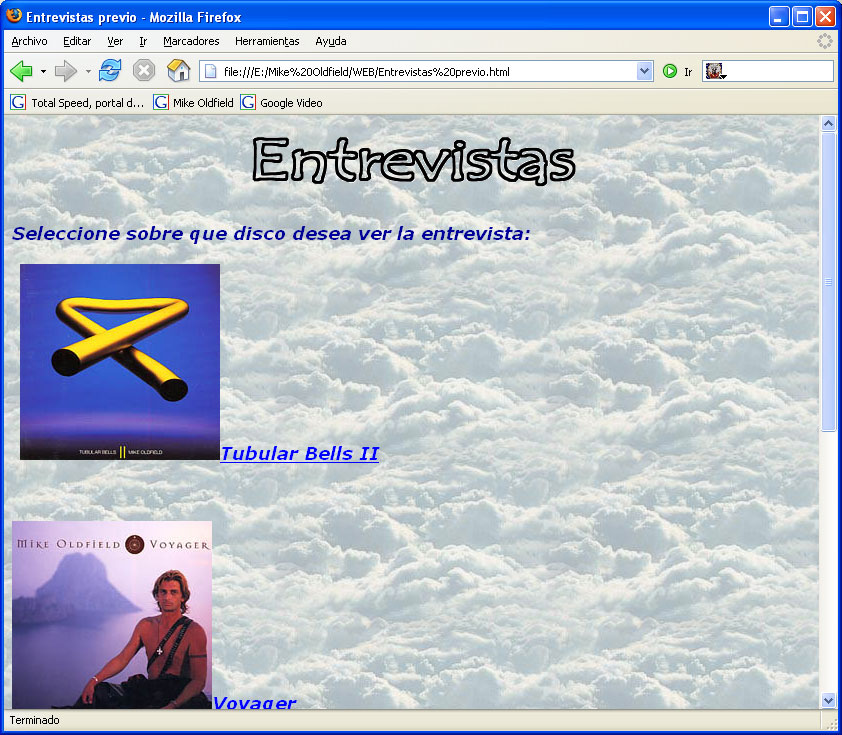Open the Mike Oldfield bookmark
The width and height of the screenshot is (842, 735).
click(193, 103)
